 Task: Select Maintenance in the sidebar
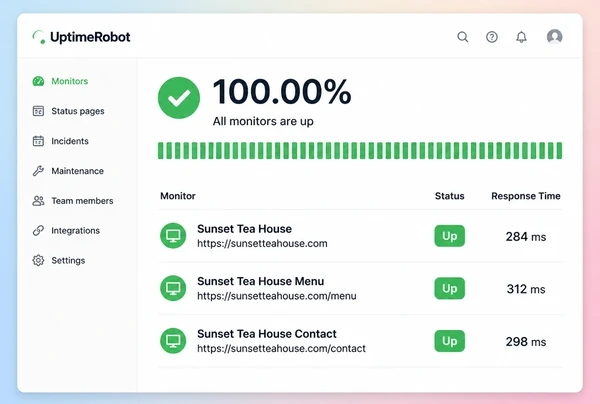click(77, 171)
